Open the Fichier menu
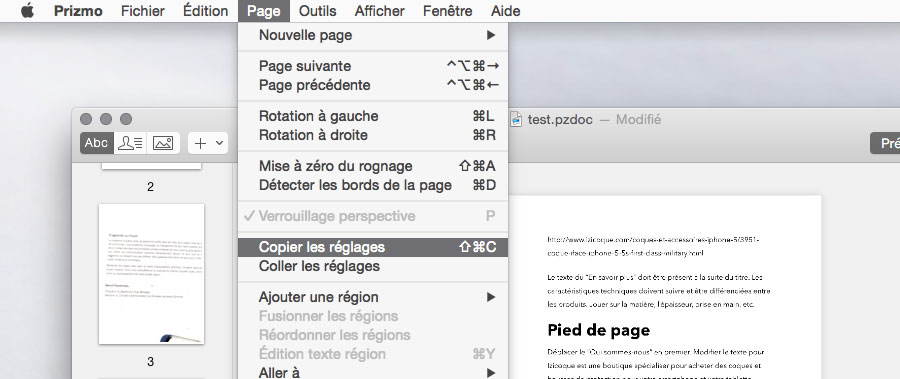900x379 pixels. pyautogui.click(x=142, y=10)
